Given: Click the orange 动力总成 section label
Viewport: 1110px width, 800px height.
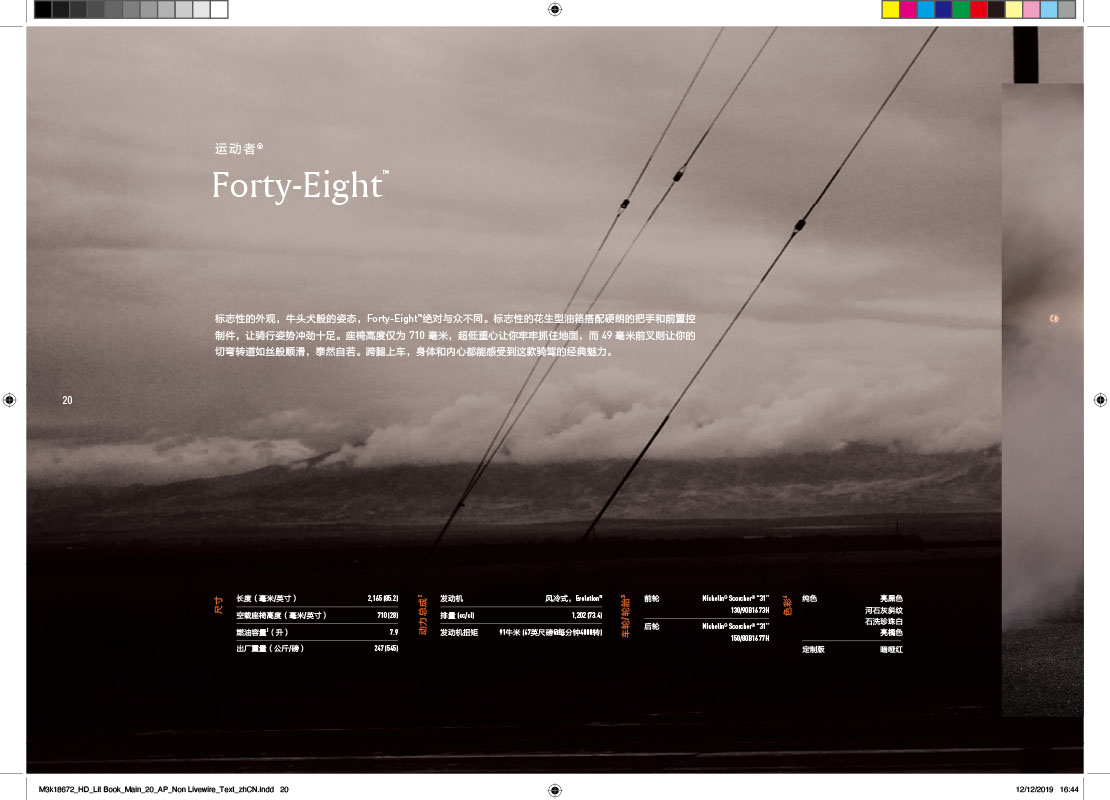Looking at the screenshot, I should coord(423,615).
